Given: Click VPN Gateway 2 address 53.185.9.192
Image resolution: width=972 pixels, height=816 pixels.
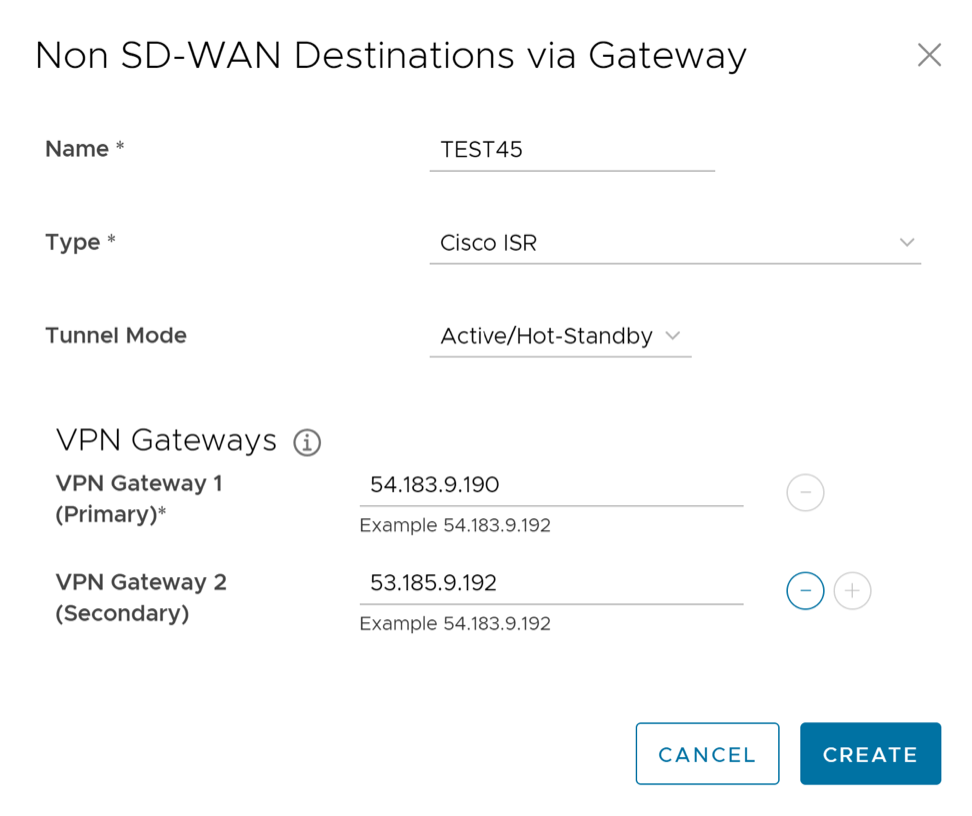Looking at the screenshot, I should (x=550, y=583).
